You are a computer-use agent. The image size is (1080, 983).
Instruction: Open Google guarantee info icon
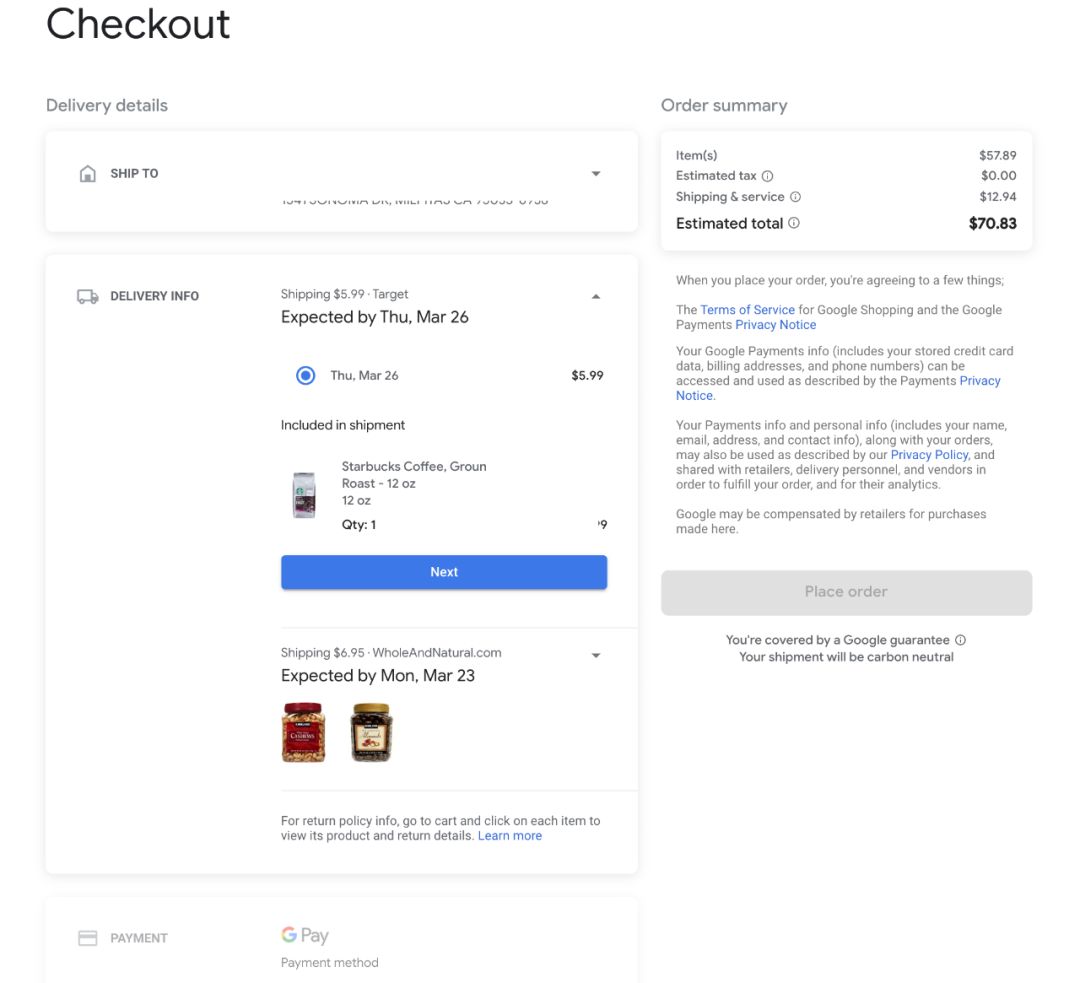(x=961, y=640)
